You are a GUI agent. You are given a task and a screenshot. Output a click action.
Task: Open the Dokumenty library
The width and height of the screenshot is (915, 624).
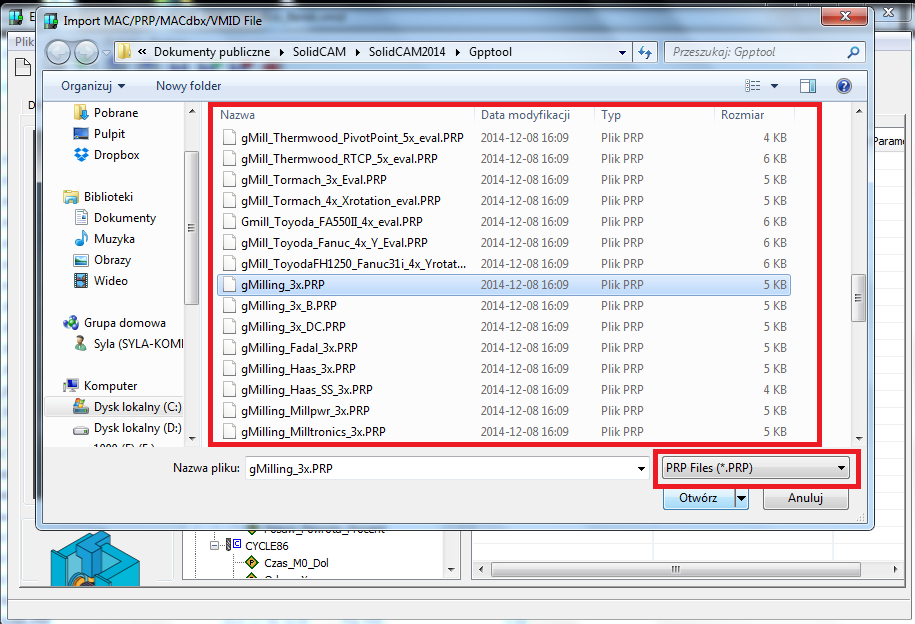coord(125,218)
